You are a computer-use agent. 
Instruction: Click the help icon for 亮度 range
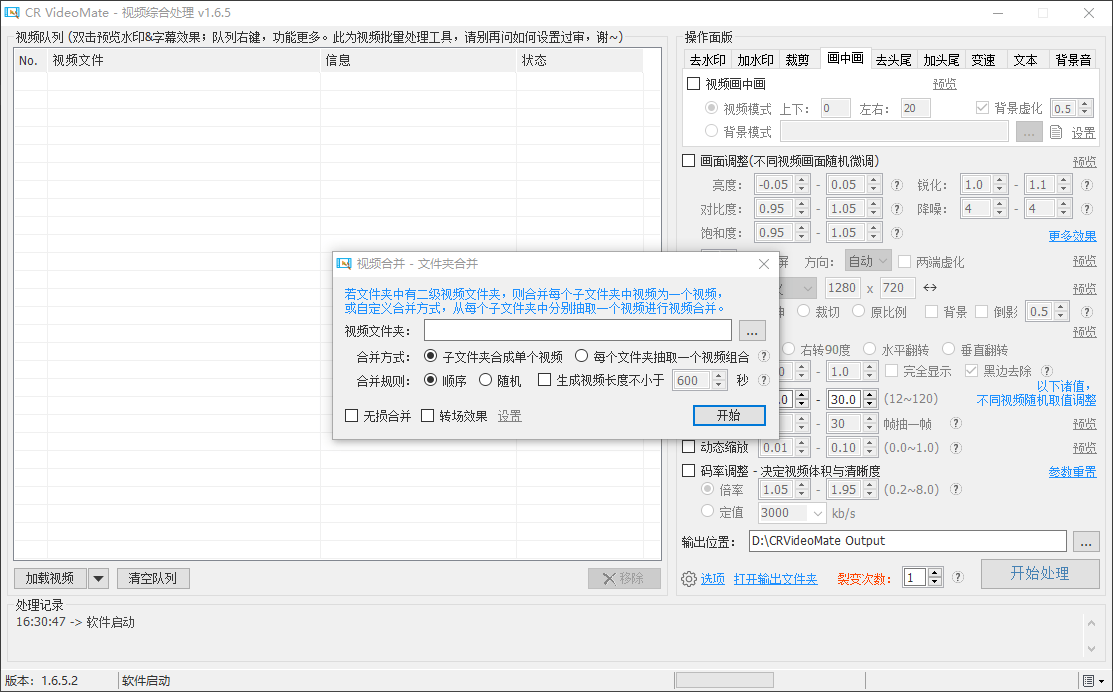point(897,185)
